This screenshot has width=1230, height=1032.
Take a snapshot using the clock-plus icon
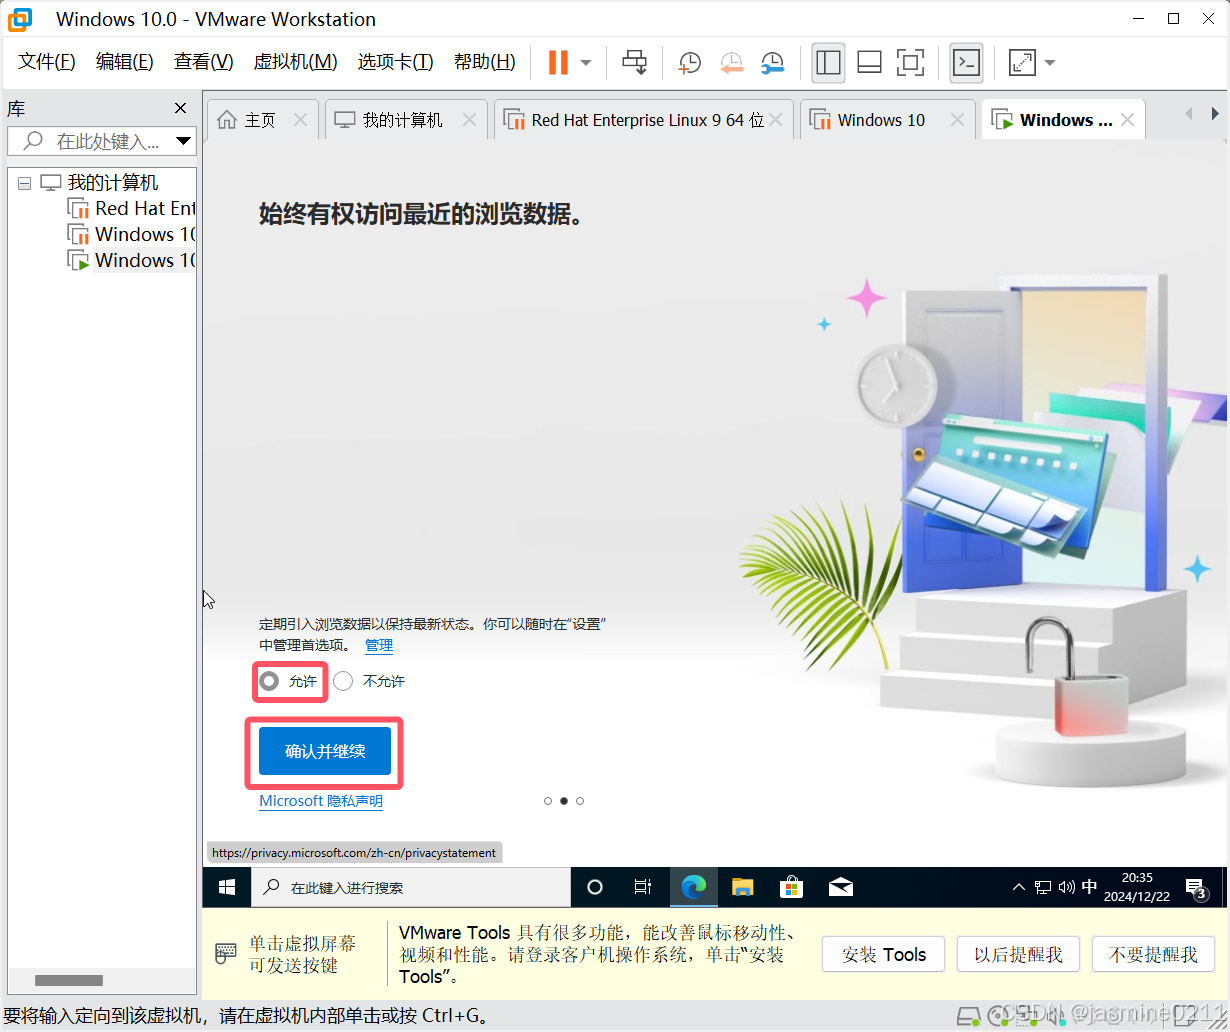tap(689, 63)
